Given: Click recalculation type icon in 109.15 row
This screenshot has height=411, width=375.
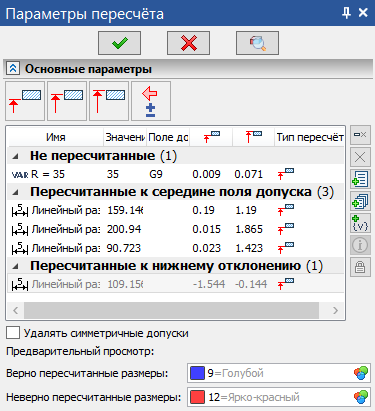Looking at the screenshot, I should pos(286,284).
